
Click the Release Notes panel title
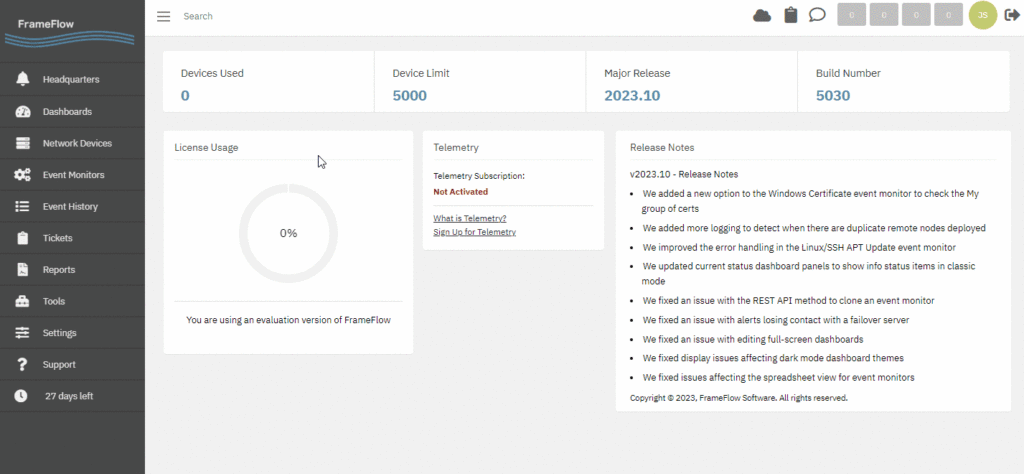[662, 148]
